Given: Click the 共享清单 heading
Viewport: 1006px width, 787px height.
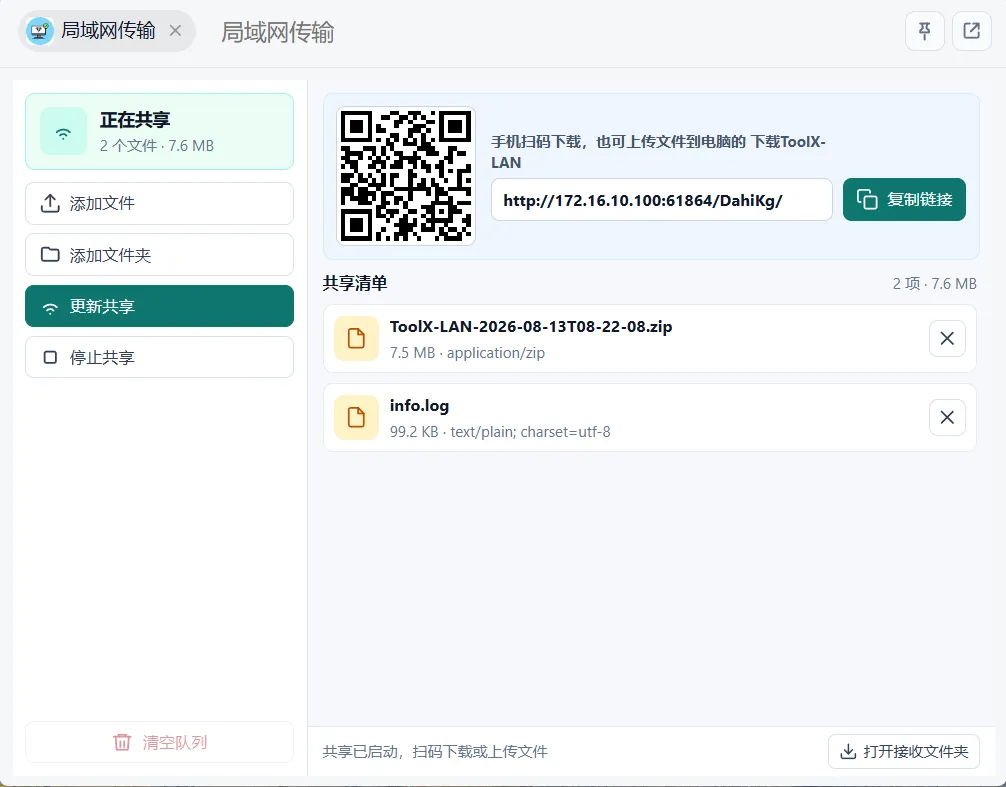Looking at the screenshot, I should click(x=355, y=283).
